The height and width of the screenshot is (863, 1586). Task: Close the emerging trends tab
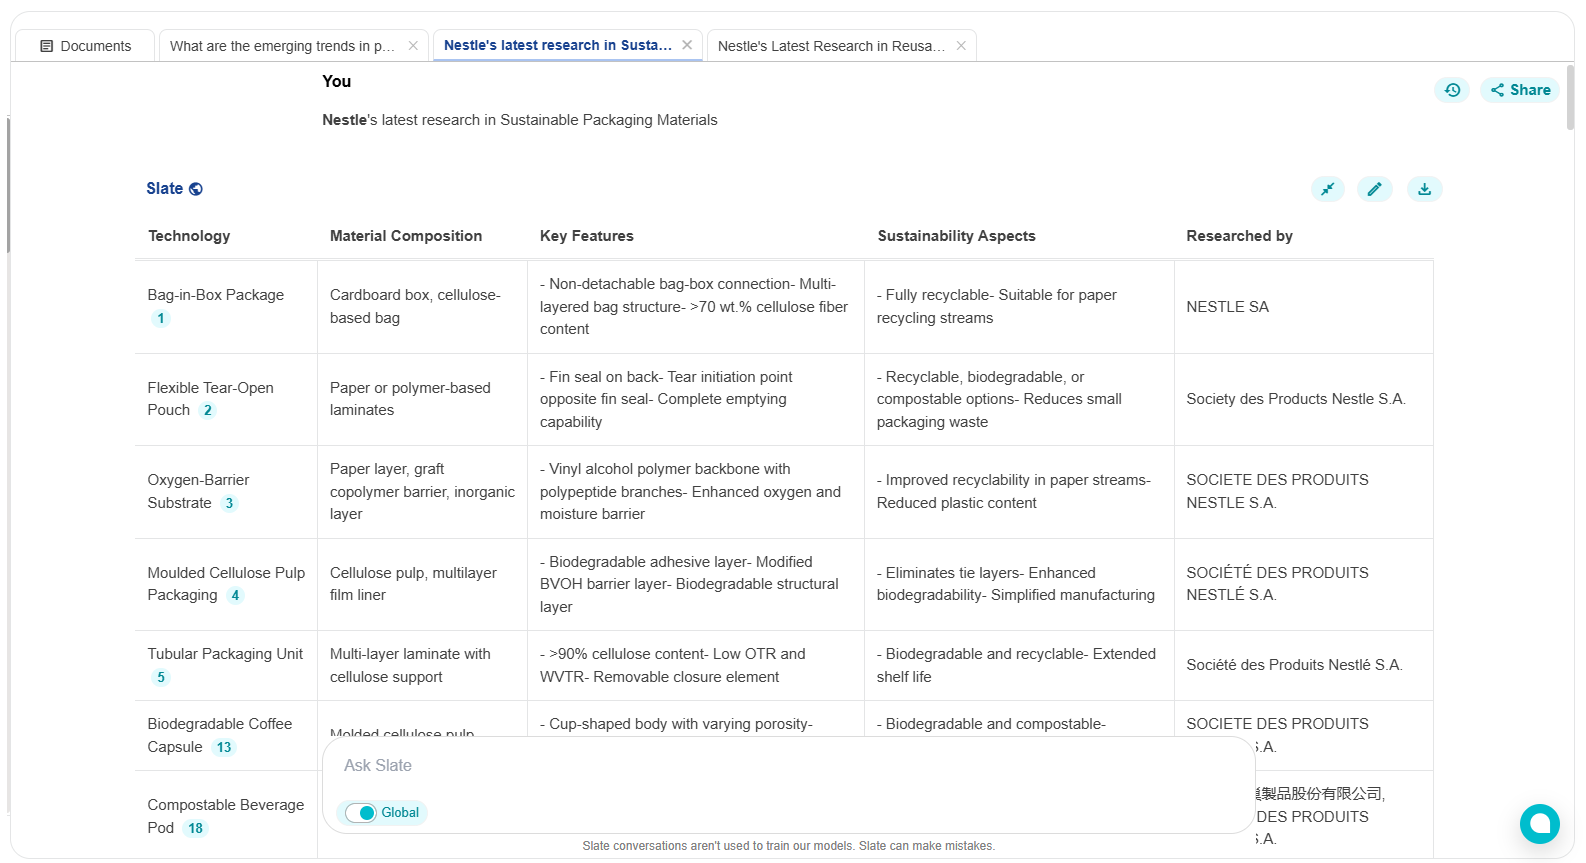coord(413,46)
